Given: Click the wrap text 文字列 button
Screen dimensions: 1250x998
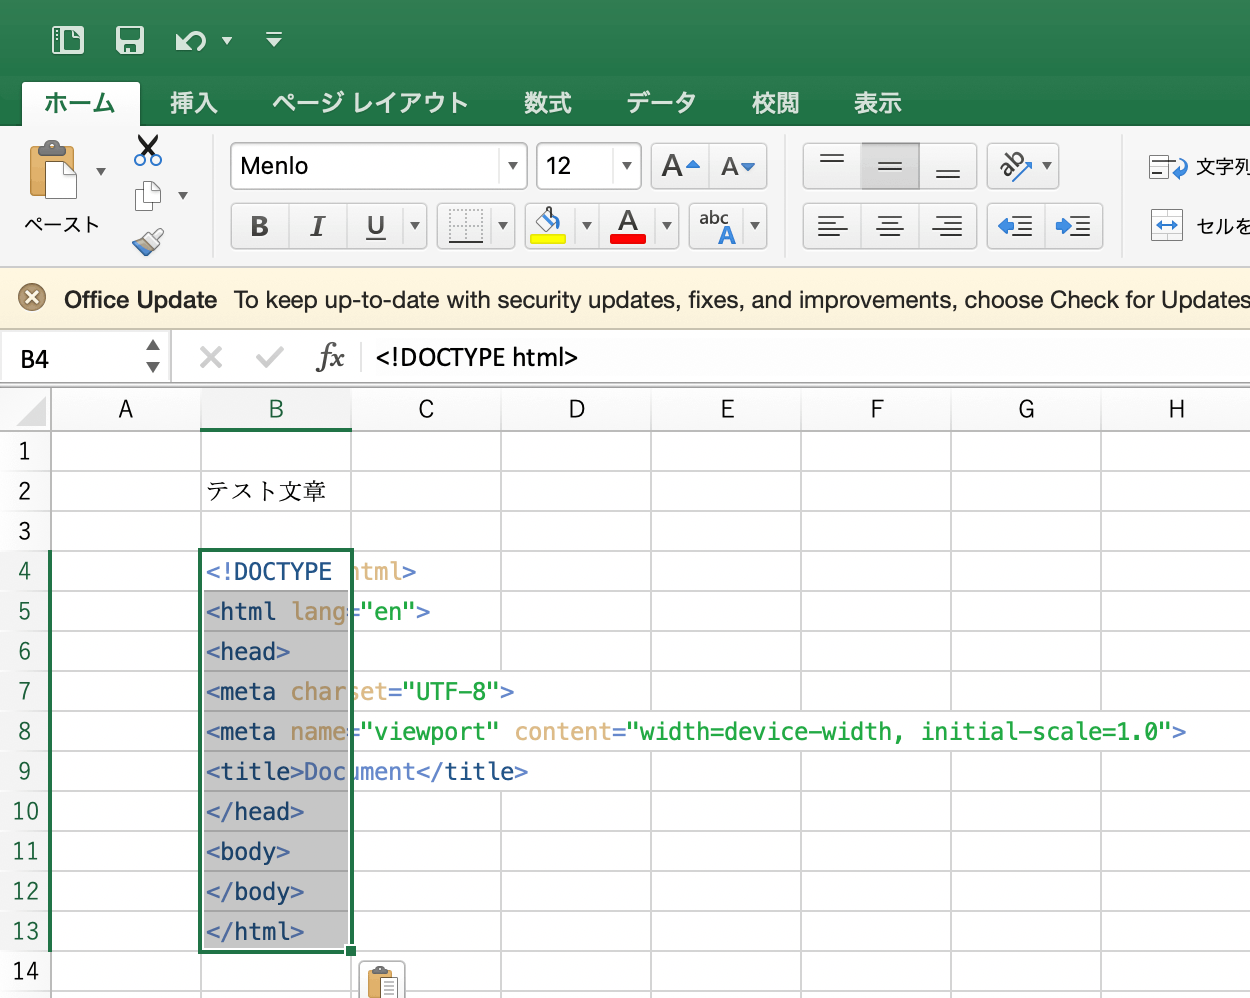Looking at the screenshot, I should tap(1199, 167).
